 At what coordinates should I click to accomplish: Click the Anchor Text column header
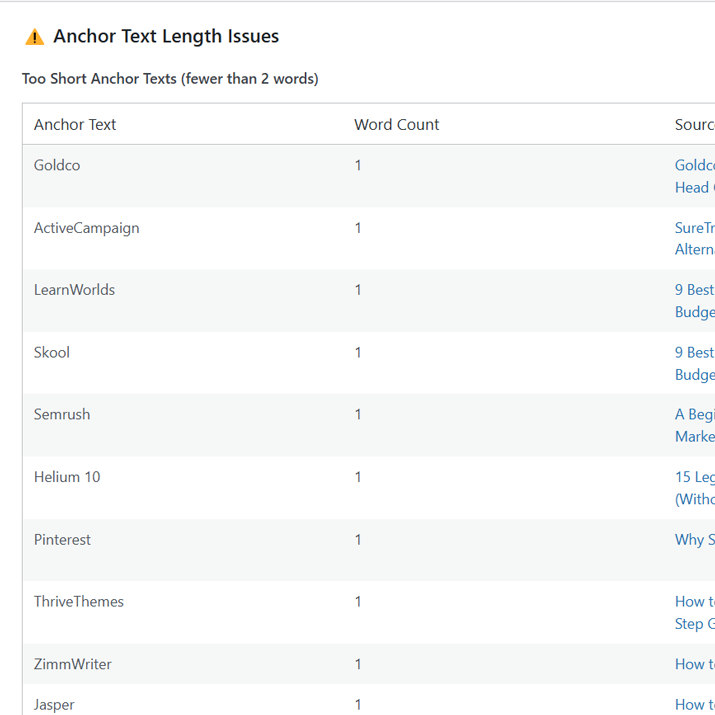pyautogui.click(x=75, y=124)
